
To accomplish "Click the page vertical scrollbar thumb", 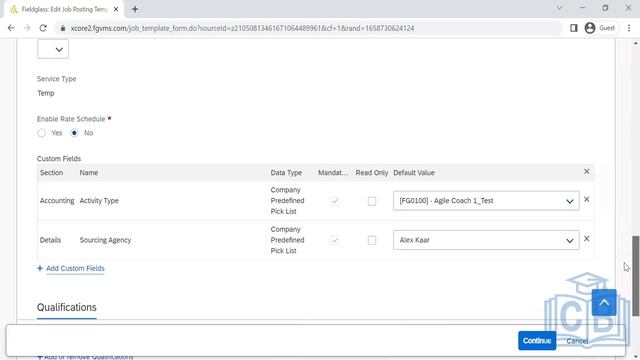I will [x=636, y=276].
